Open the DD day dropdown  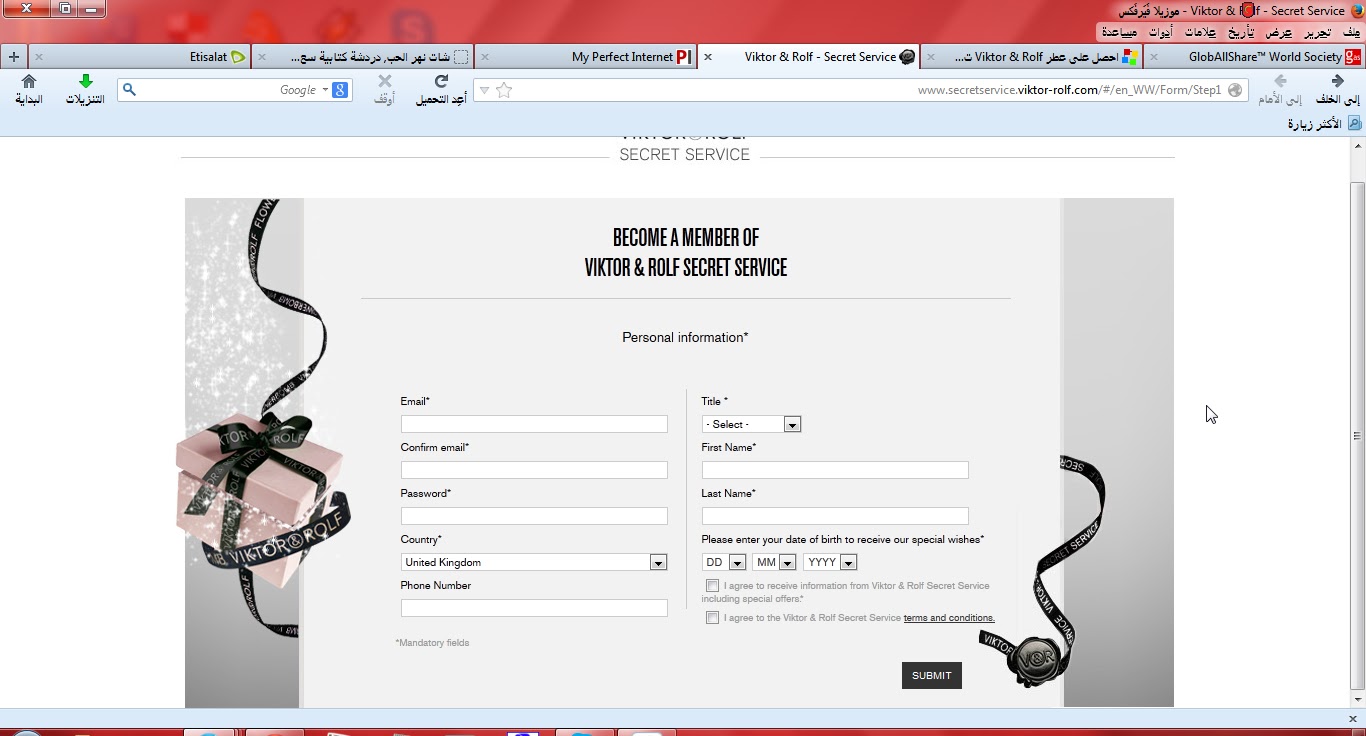click(724, 562)
